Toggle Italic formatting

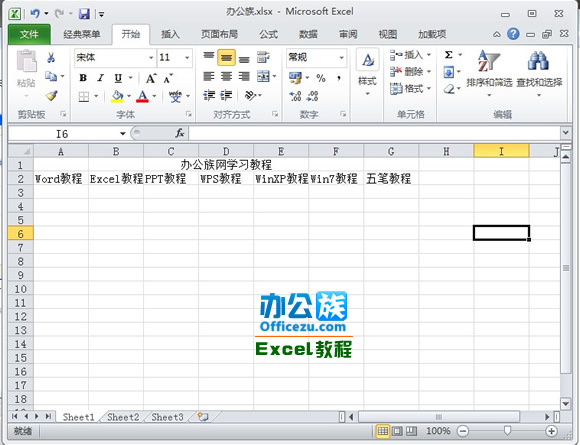(100, 78)
